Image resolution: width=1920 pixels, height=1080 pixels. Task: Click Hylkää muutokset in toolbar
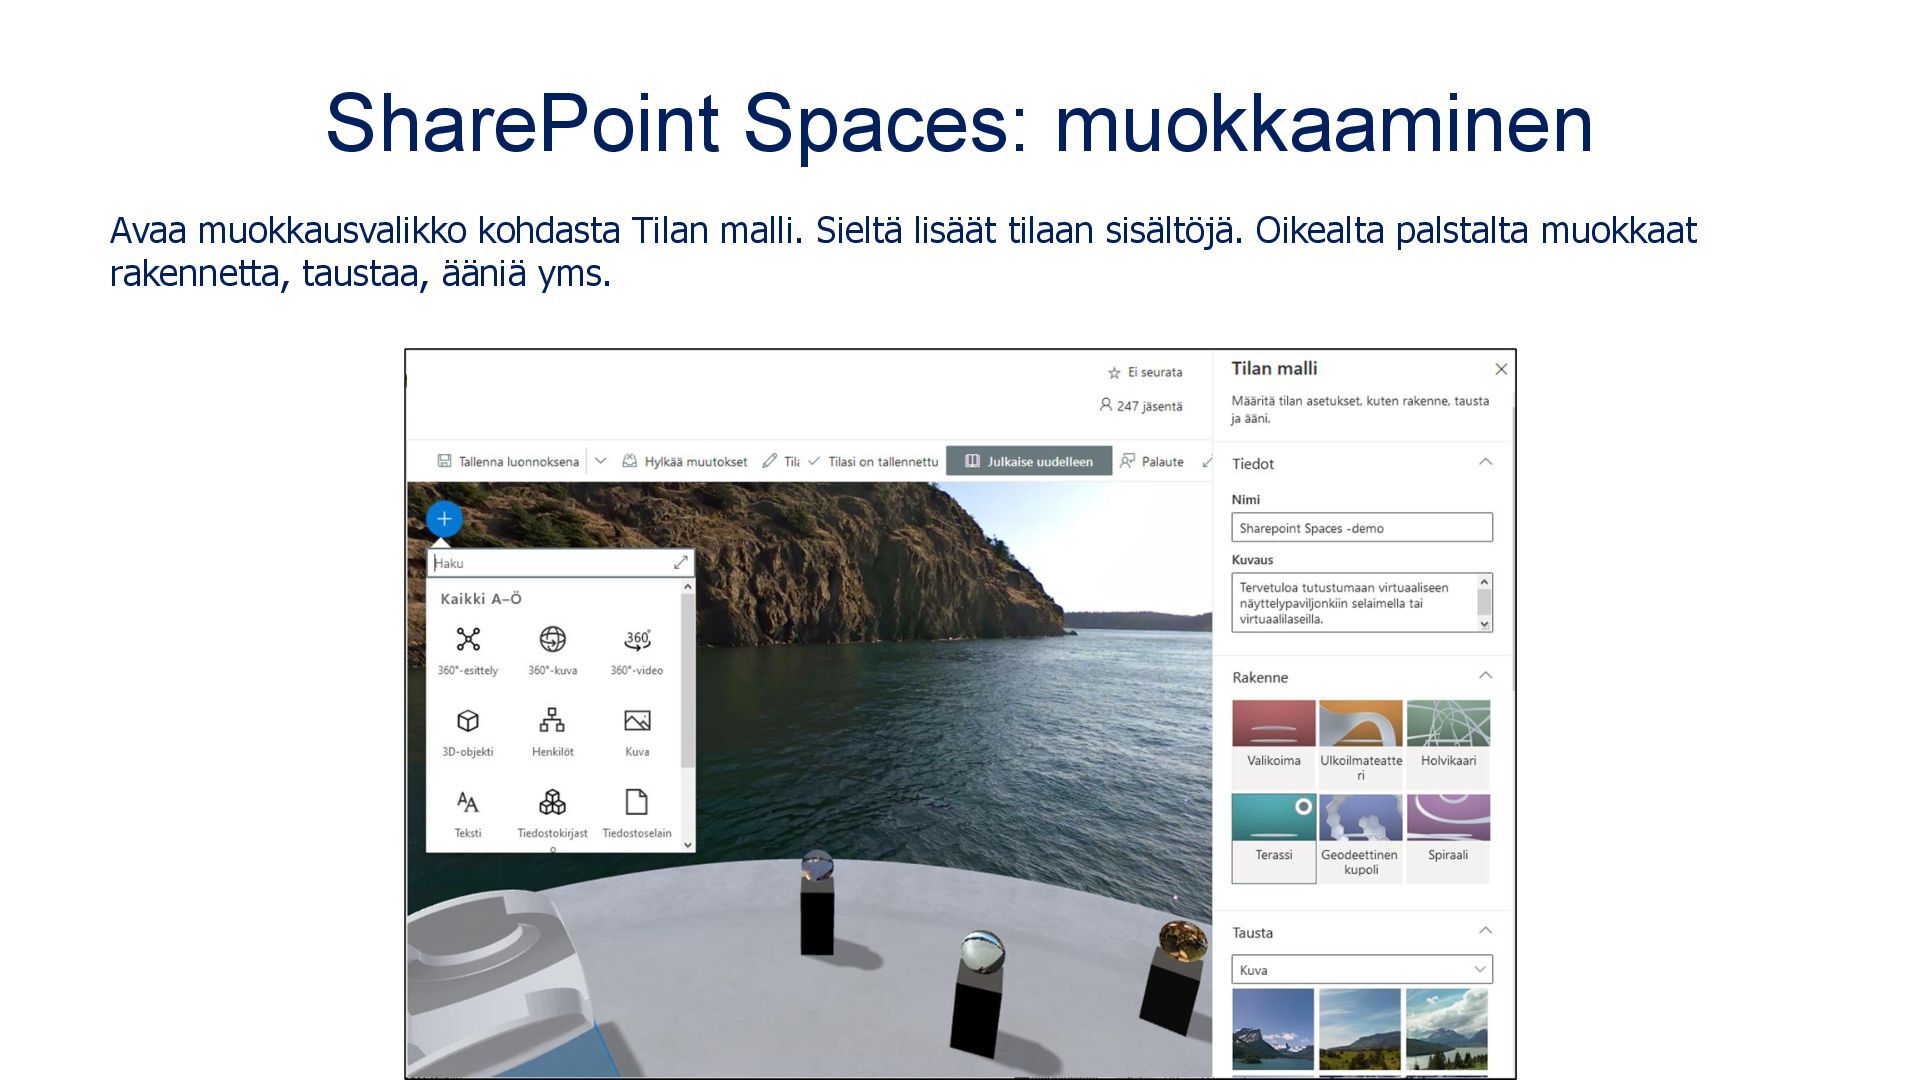685,461
